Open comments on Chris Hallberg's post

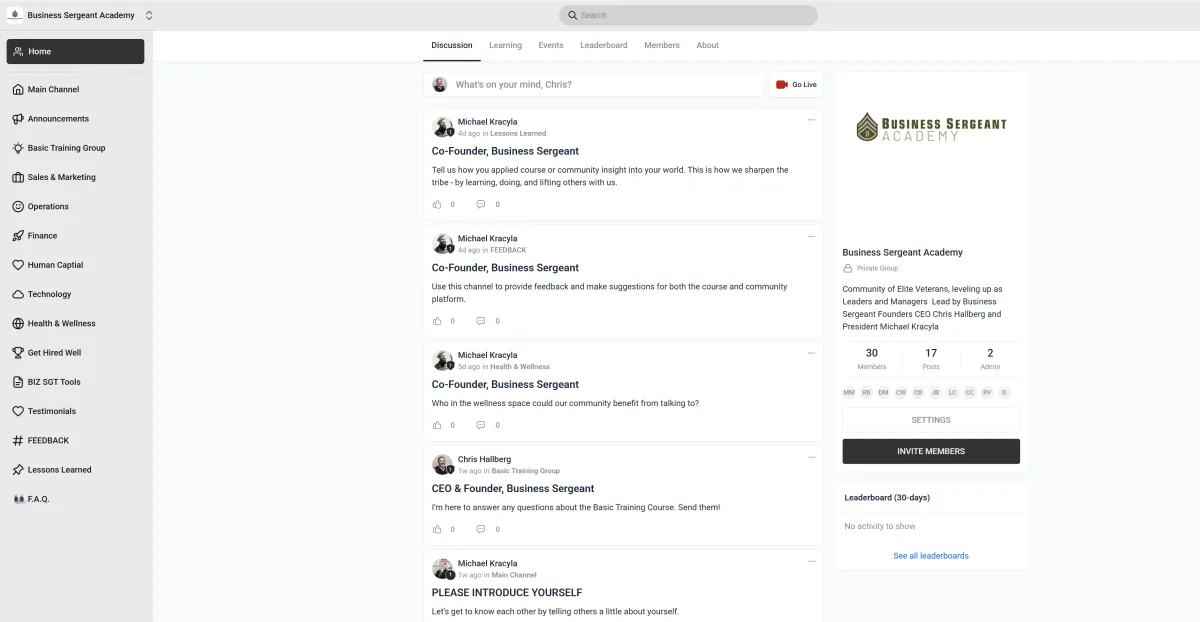481,529
